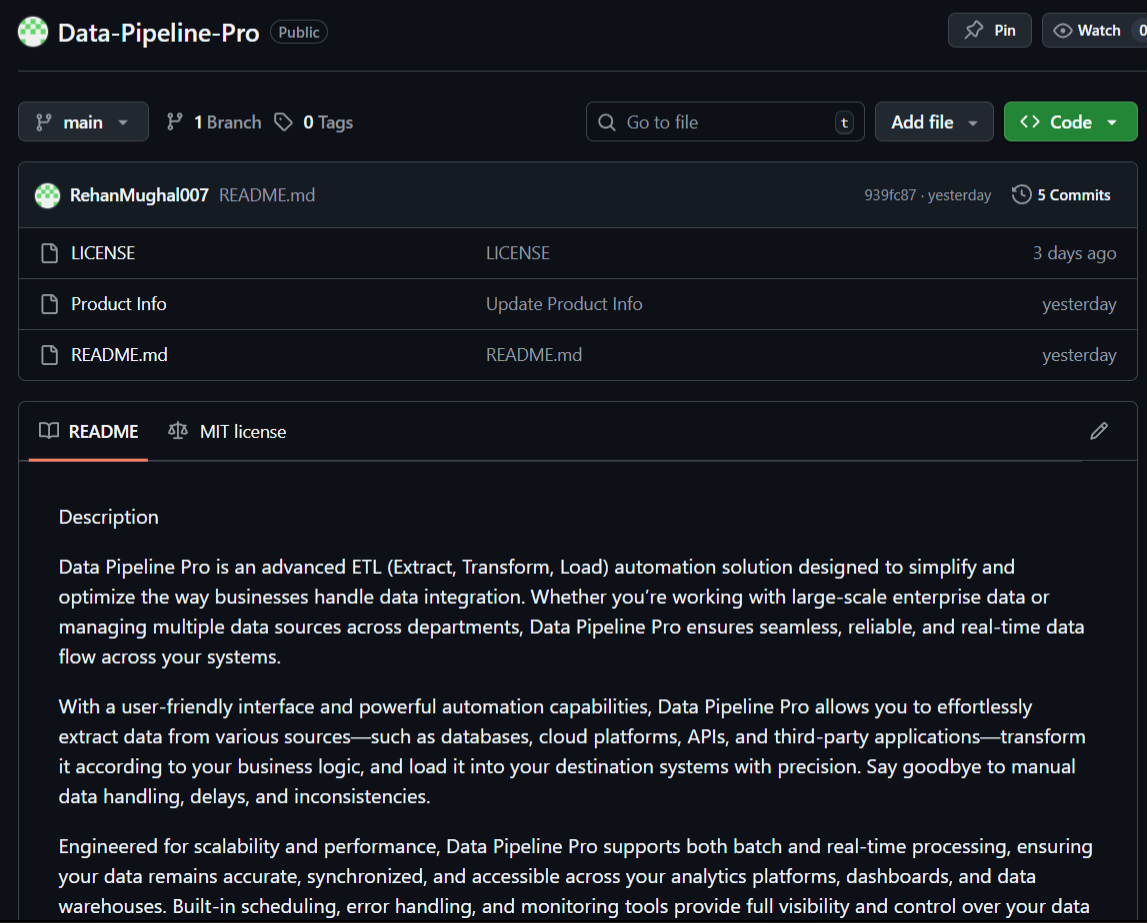Expand the green Code dropdown

click(x=1070, y=122)
